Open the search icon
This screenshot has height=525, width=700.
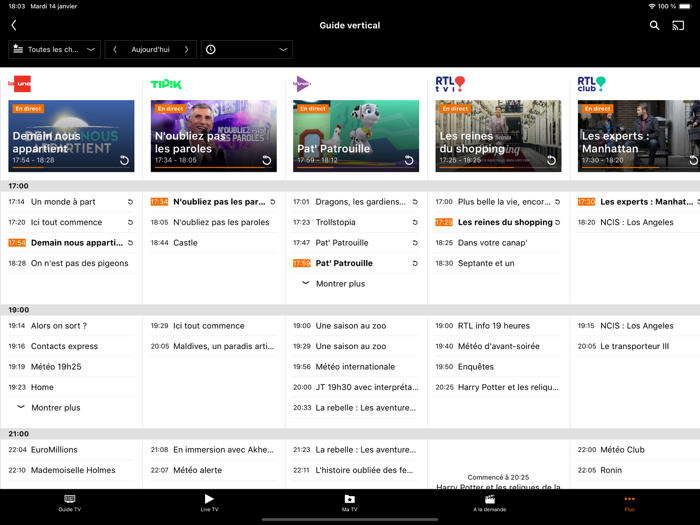point(654,25)
